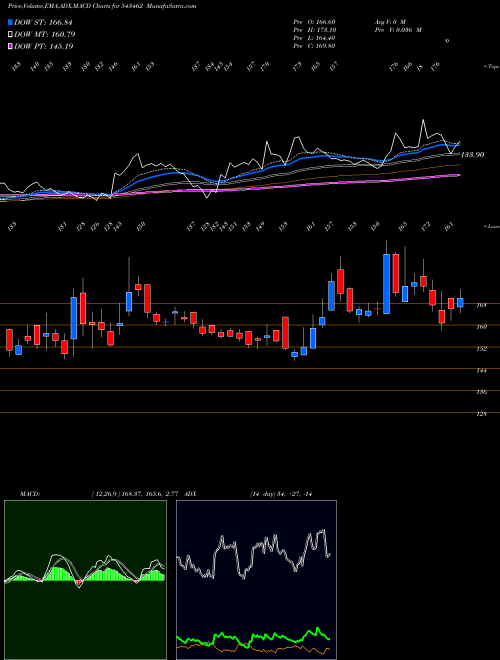Click the 'Pre H: 173.10' high value
The height and width of the screenshot is (660, 500).
click(x=314, y=30)
